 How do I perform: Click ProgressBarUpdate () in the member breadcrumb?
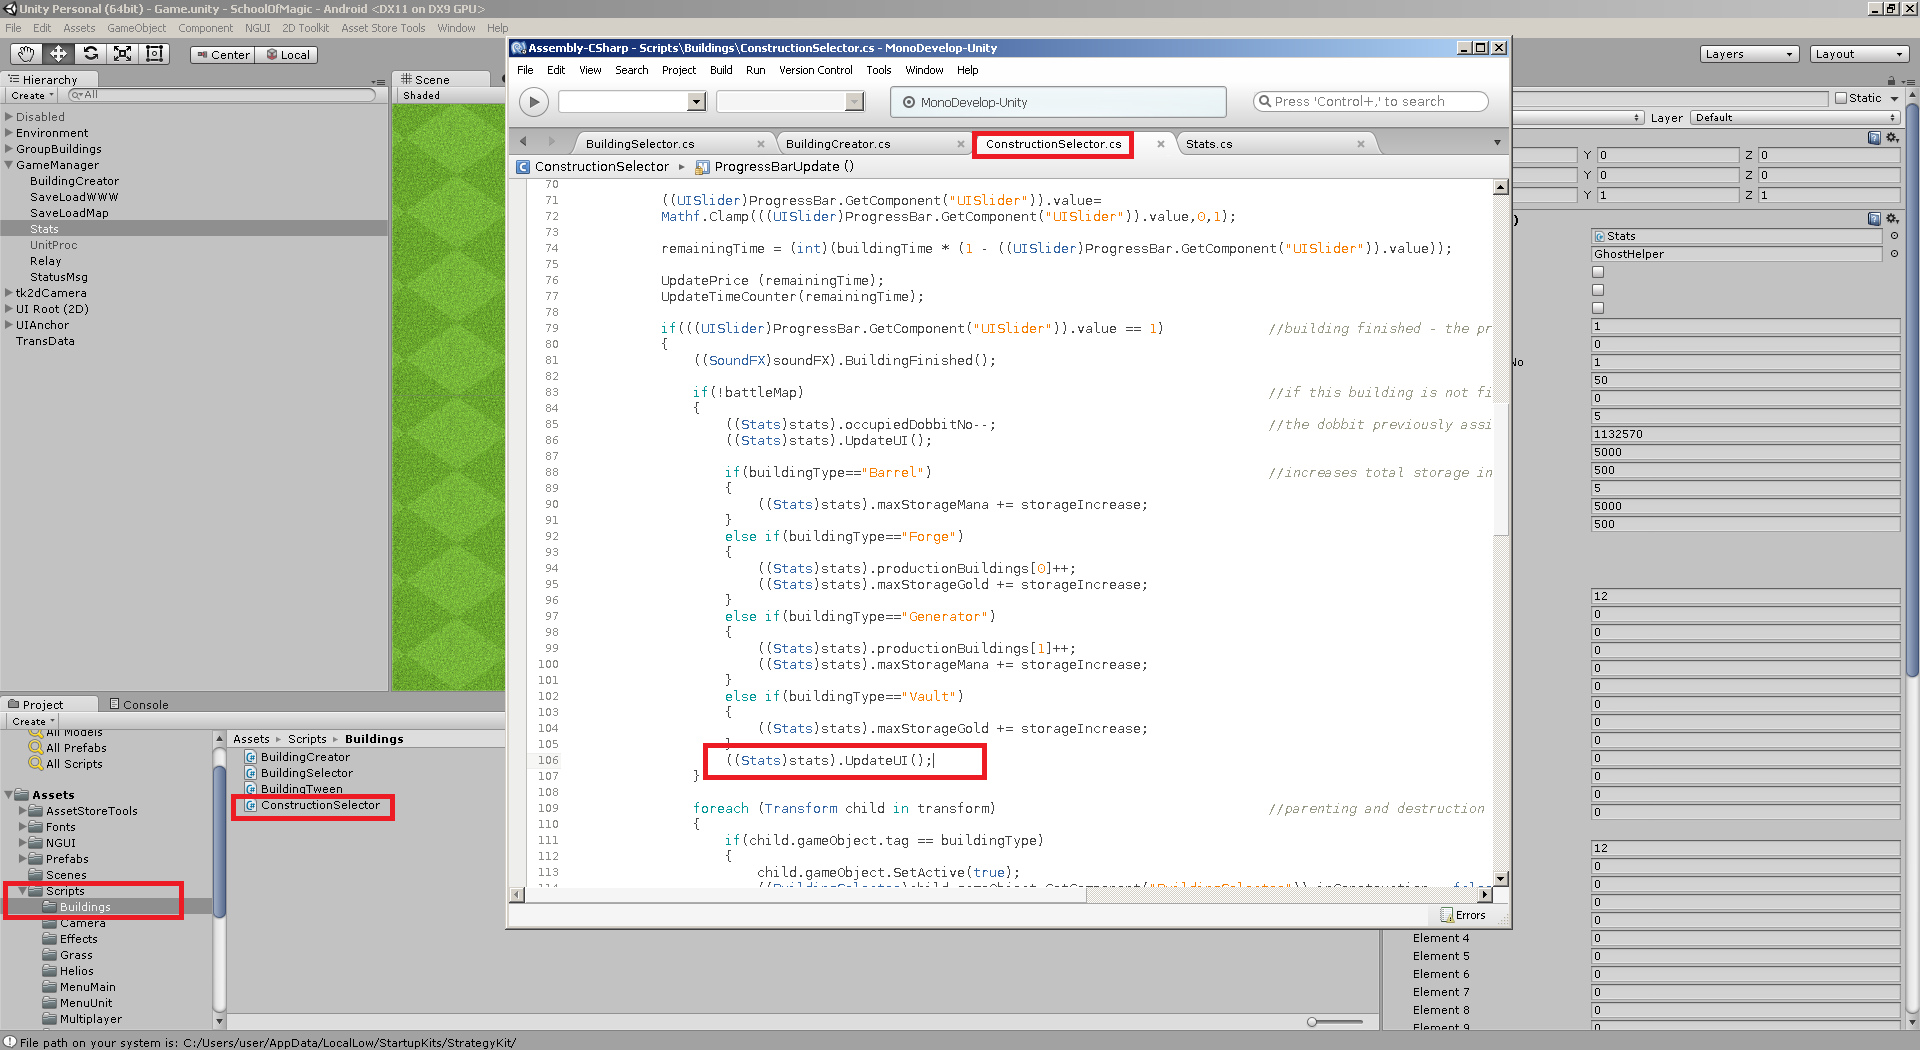(784, 166)
